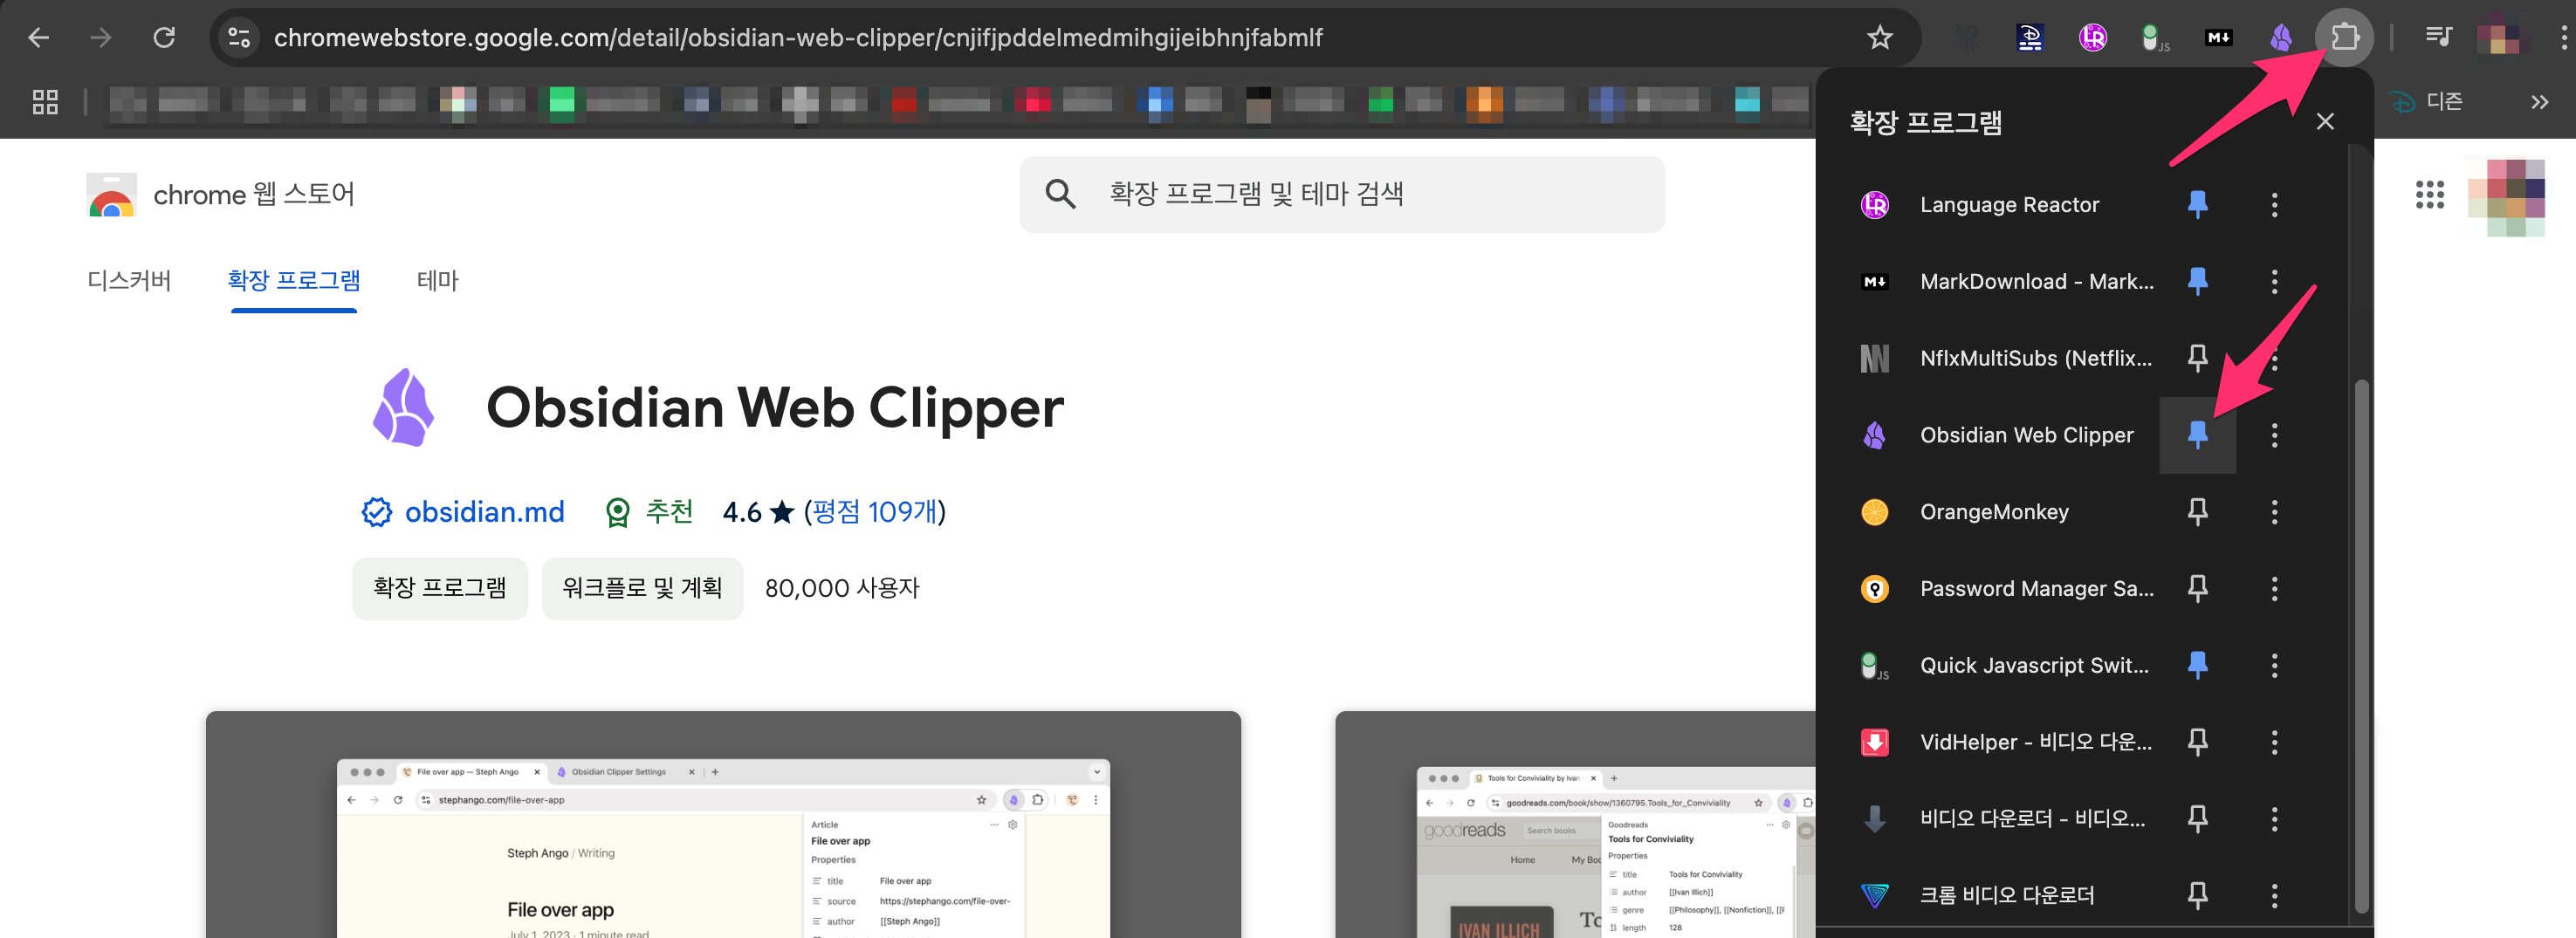2576x938 pixels.
Task: Open more options for Quick Javascript Switcher
Action: click(x=2274, y=665)
